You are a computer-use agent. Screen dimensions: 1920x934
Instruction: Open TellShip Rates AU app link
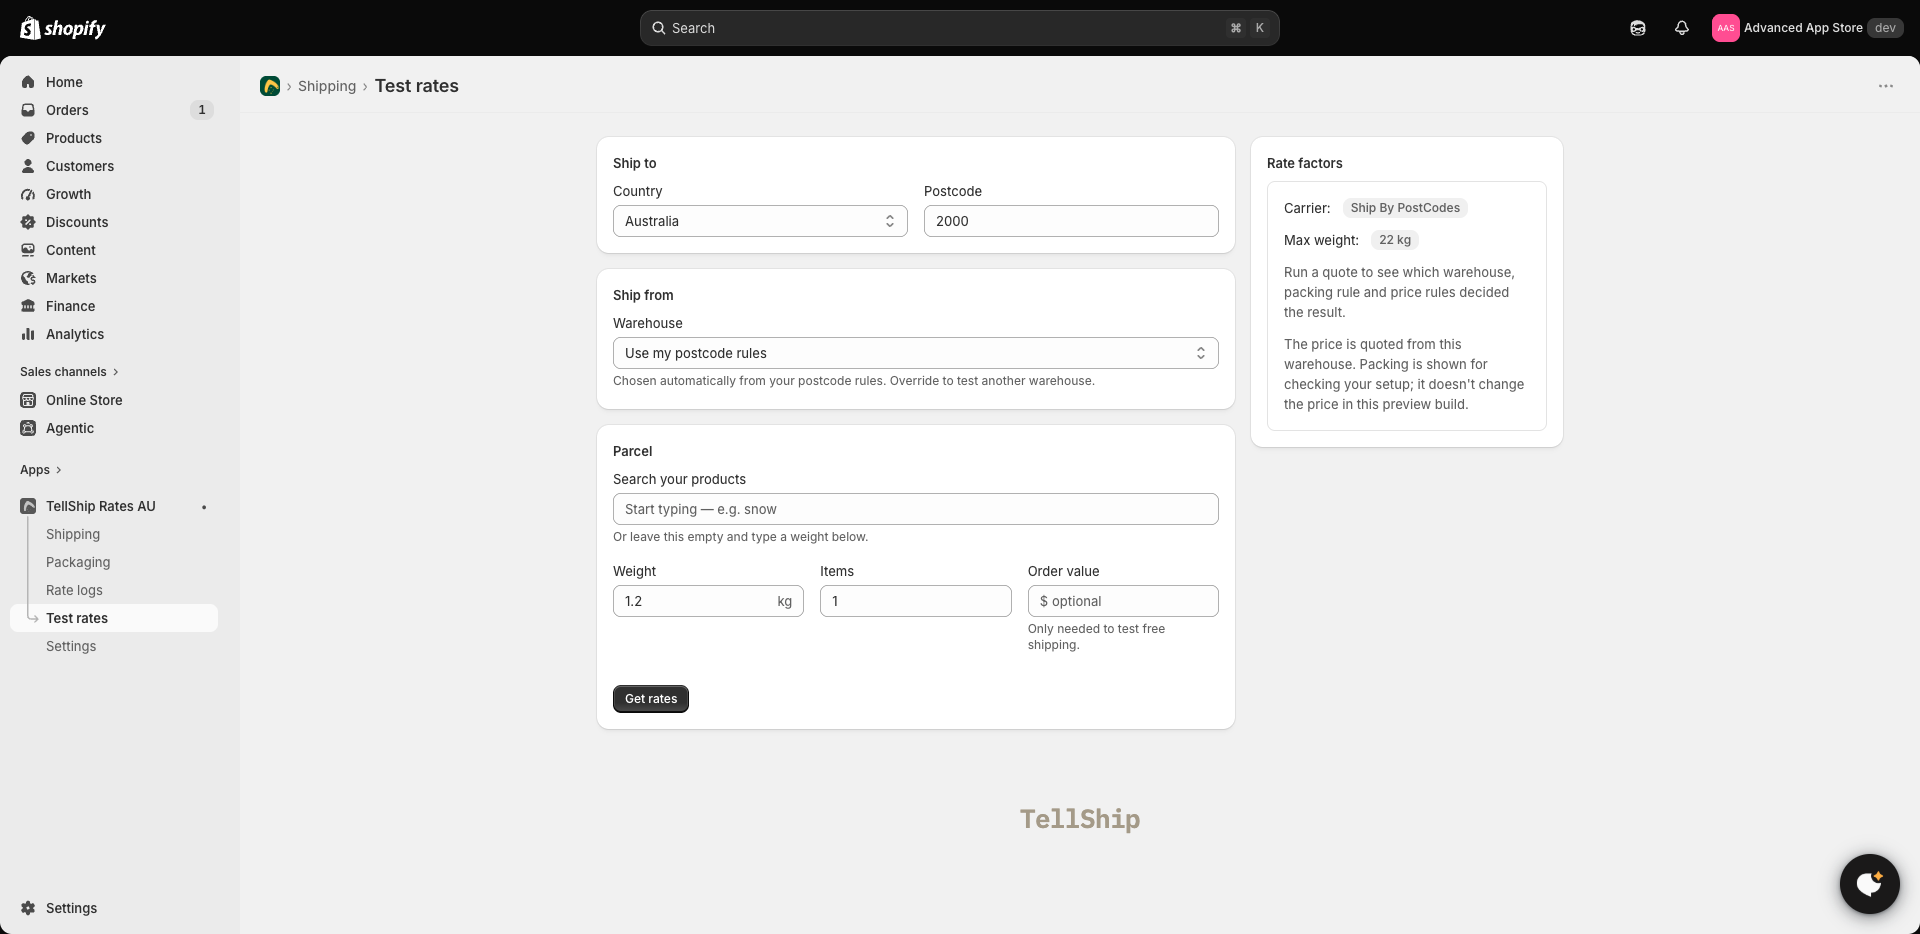[x=101, y=506]
